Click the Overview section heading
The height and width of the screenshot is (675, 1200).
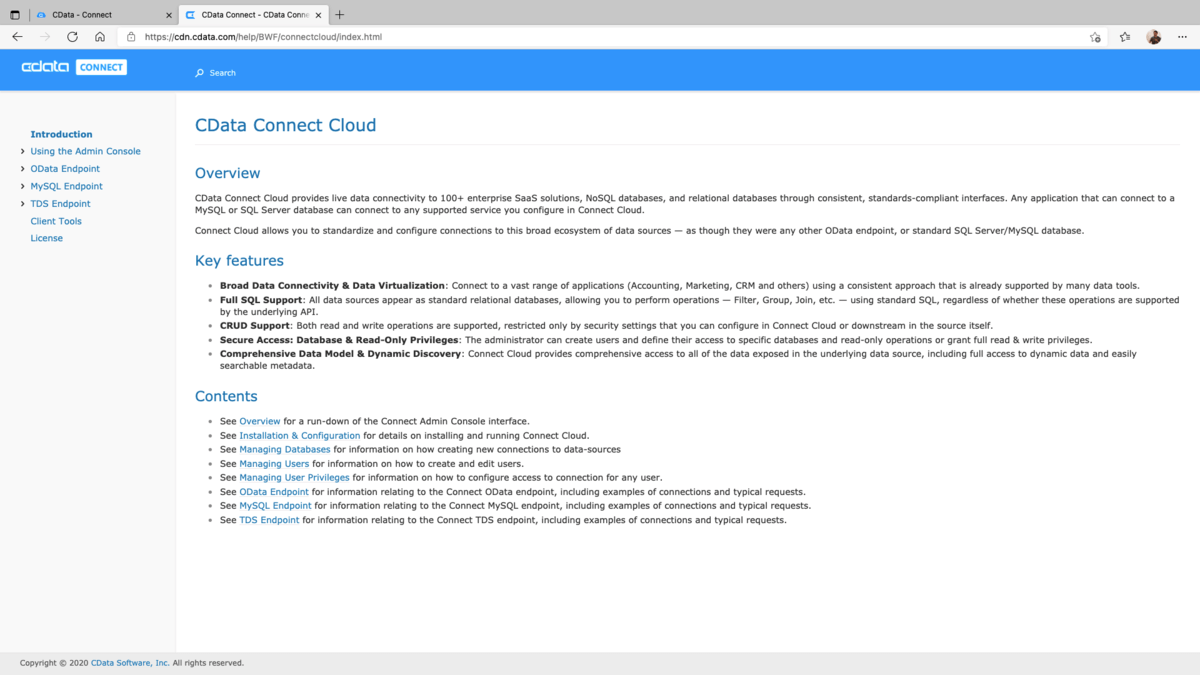click(x=228, y=173)
